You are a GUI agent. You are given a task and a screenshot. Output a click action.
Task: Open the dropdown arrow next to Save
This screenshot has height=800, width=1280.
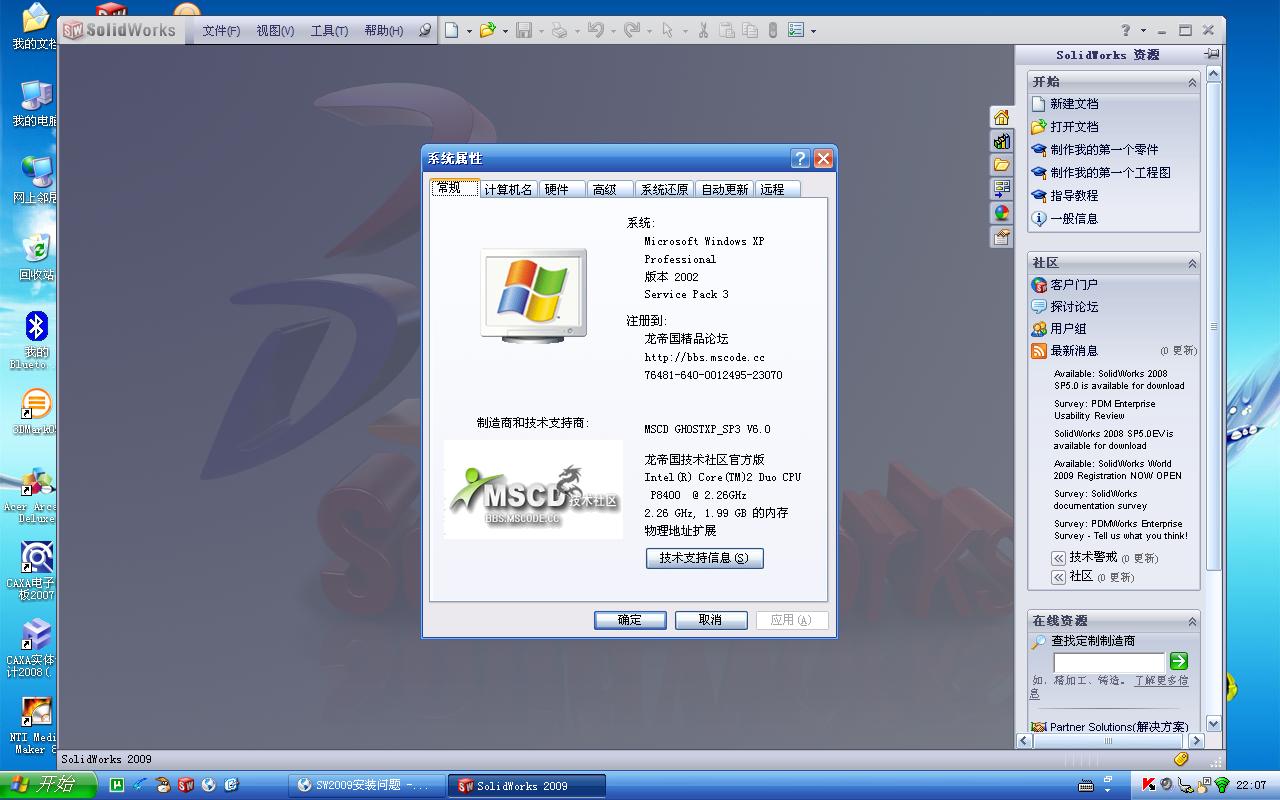click(x=541, y=32)
